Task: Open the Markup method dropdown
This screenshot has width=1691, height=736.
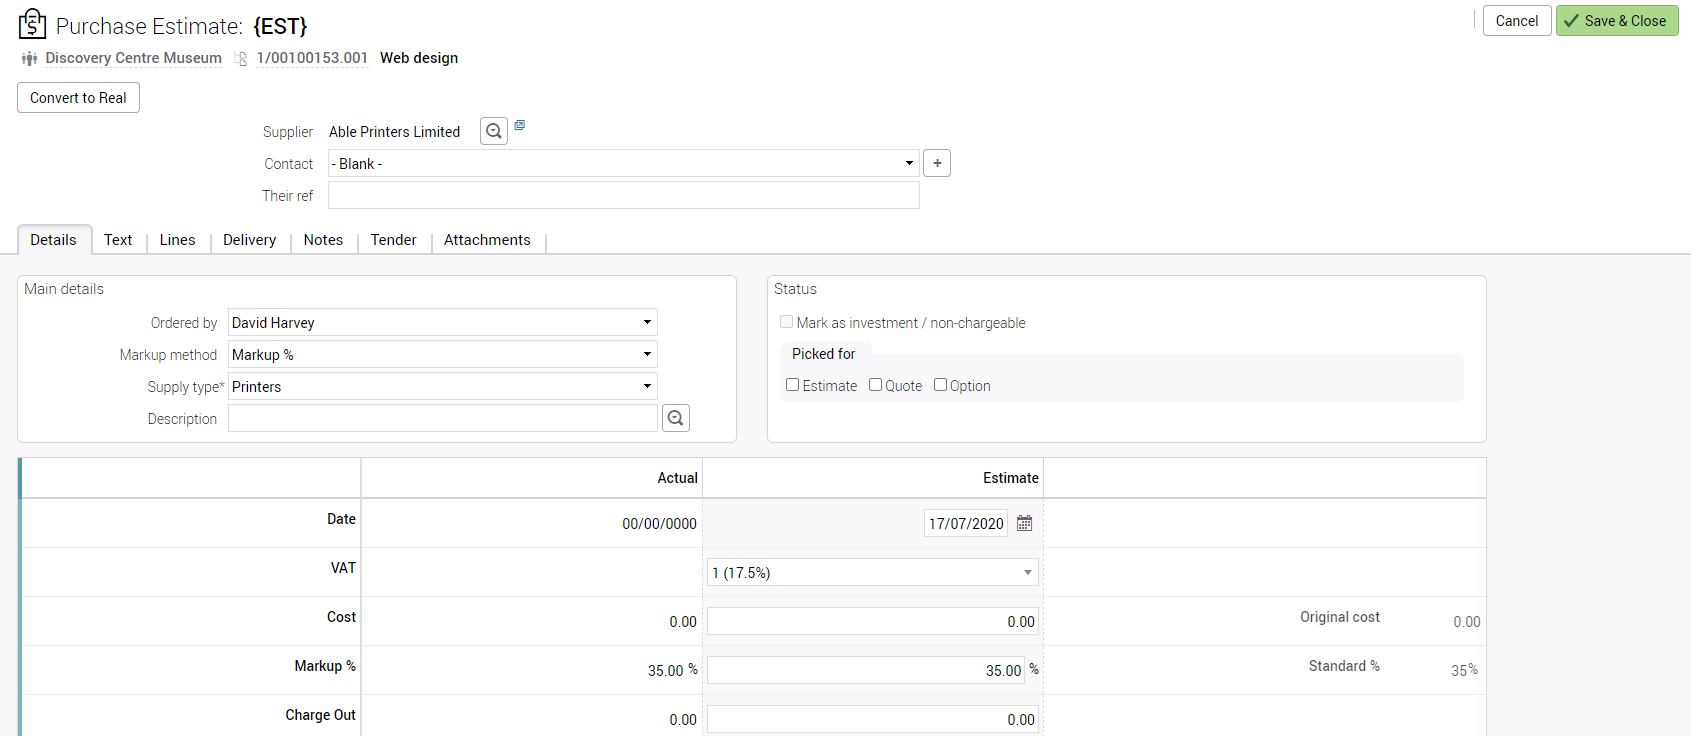Action: tap(647, 354)
